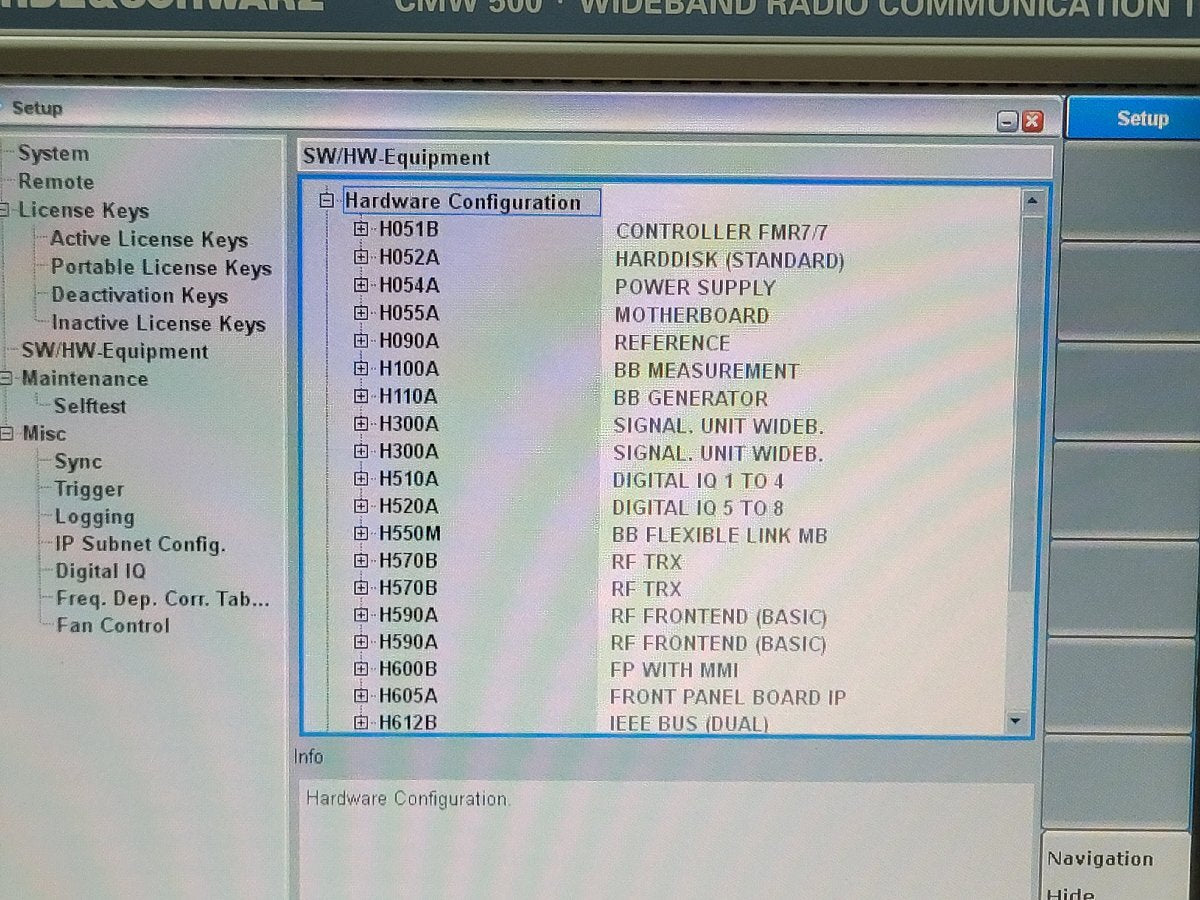
Task: Click the hardware list scroll-down arrow
Action: (x=1017, y=720)
